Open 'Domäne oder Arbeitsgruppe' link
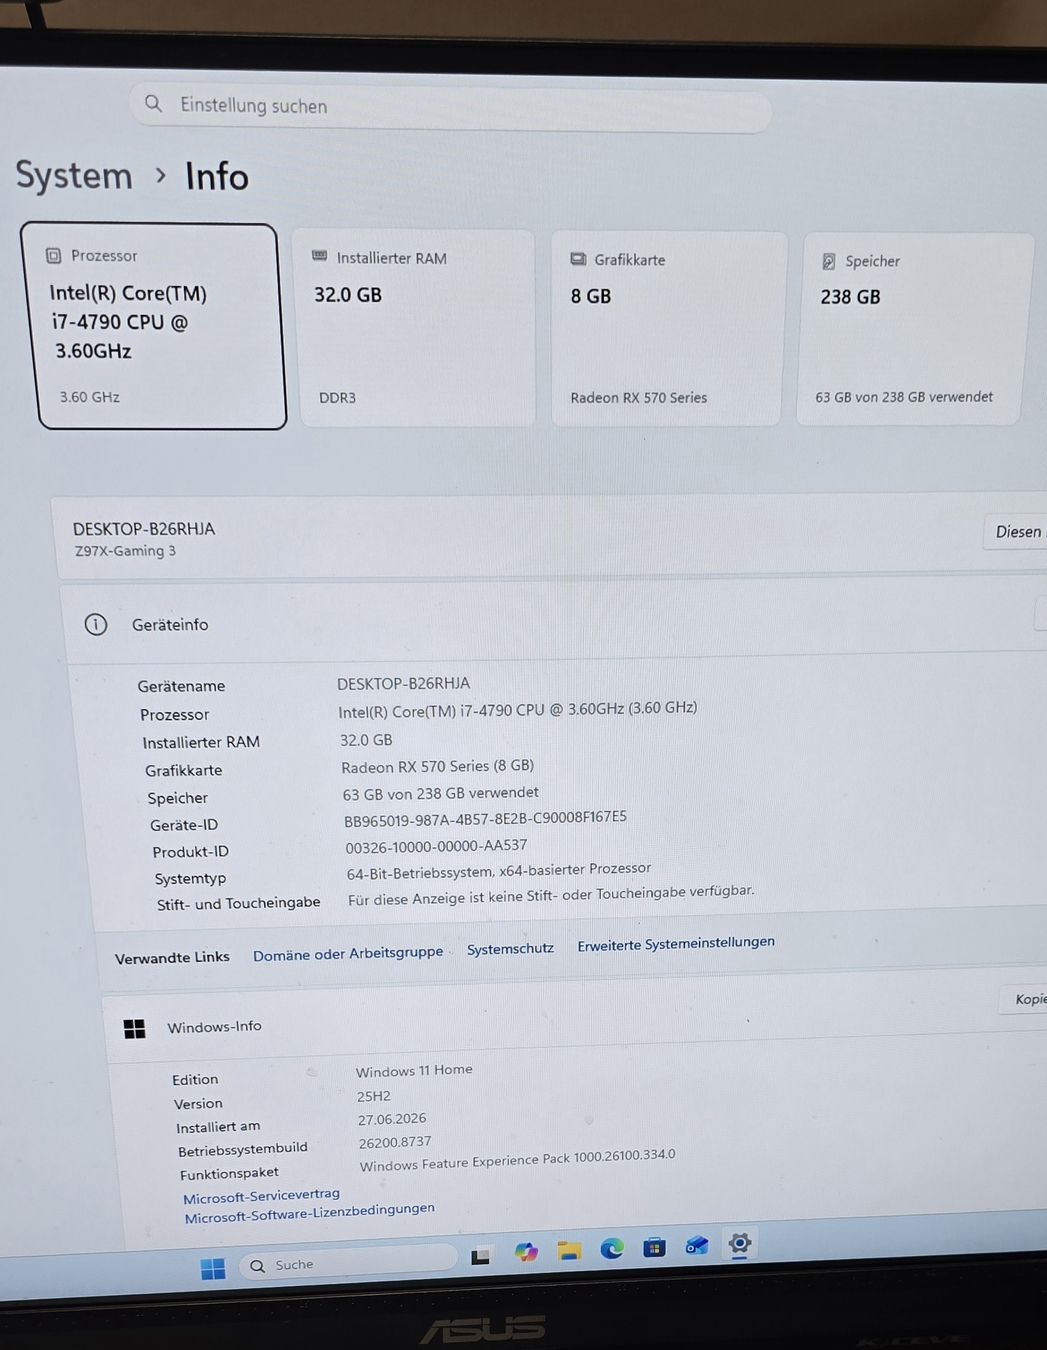Image resolution: width=1047 pixels, height=1350 pixels. [x=348, y=953]
